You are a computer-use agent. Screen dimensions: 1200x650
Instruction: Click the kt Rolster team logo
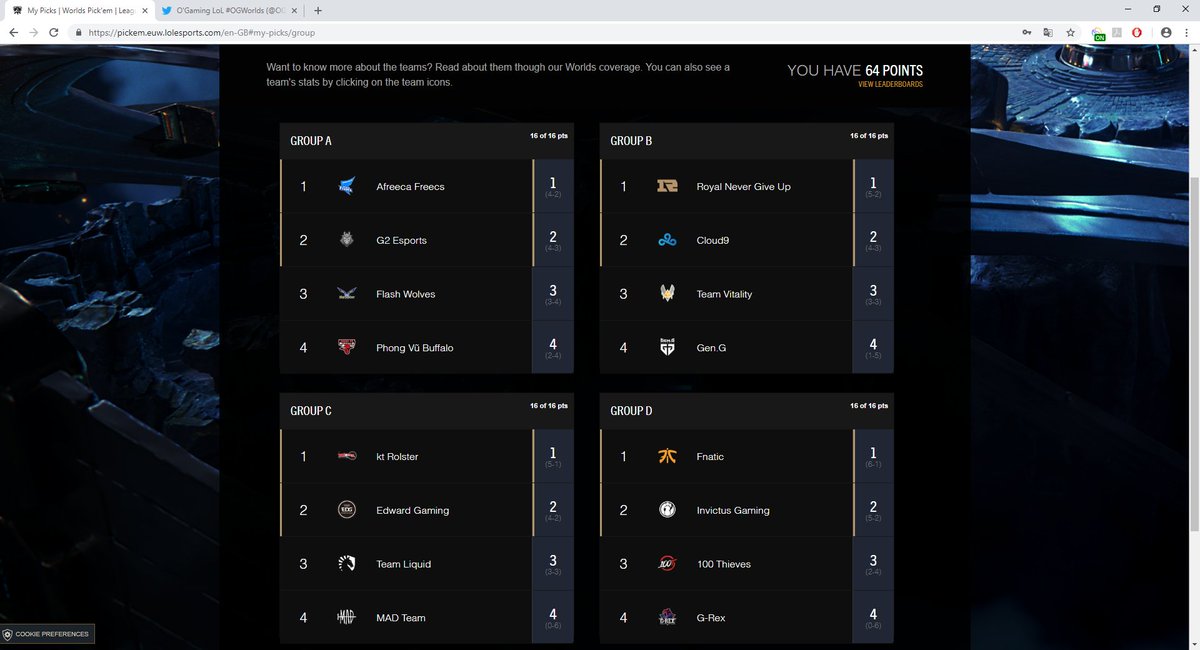click(347, 456)
